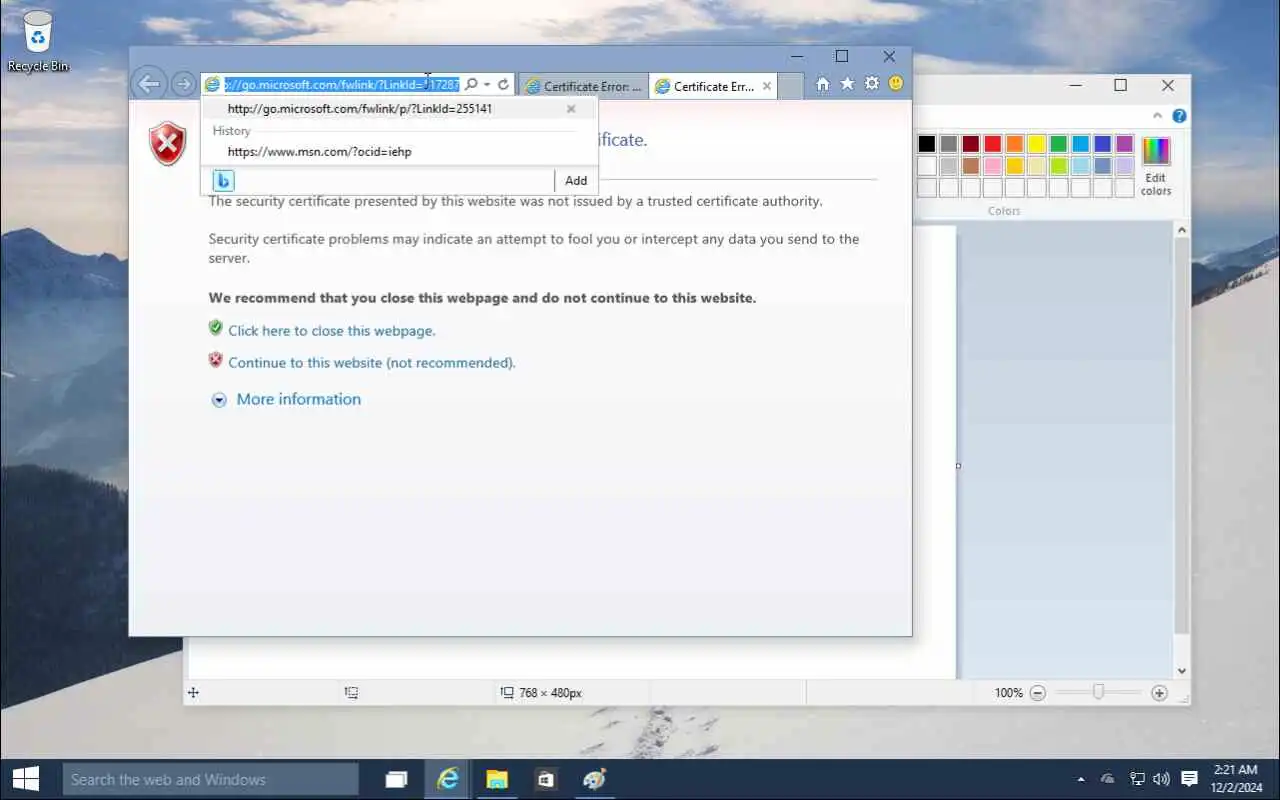The width and height of the screenshot is (1280, 800).
Task: Open the address bar autocomplete dropdown arrow
Action: 487,85
